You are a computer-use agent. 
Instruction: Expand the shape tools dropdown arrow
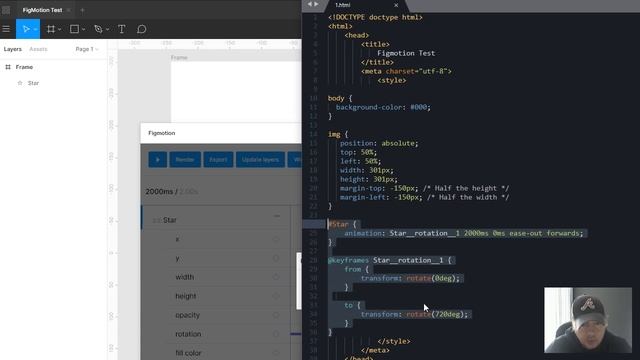click(x=84, y=29)
